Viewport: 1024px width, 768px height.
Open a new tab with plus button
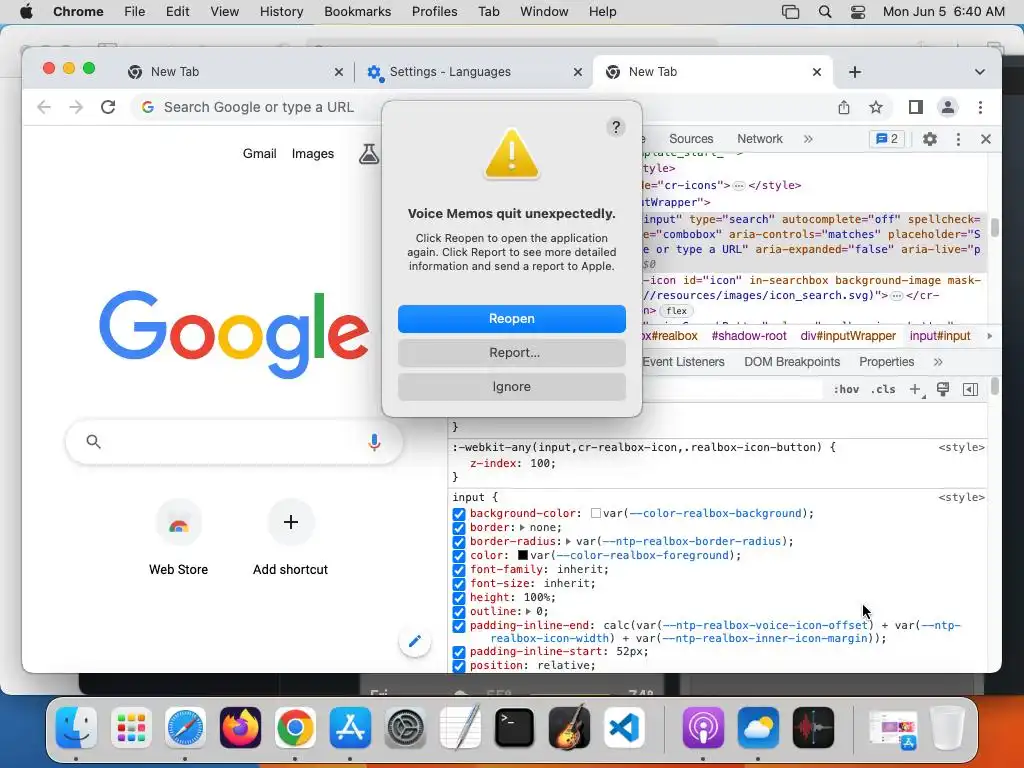pos(855,72)
